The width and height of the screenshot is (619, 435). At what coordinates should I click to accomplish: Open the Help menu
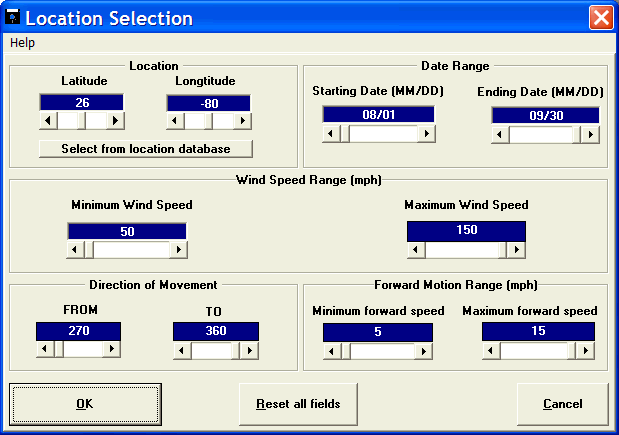pos(22,43)
